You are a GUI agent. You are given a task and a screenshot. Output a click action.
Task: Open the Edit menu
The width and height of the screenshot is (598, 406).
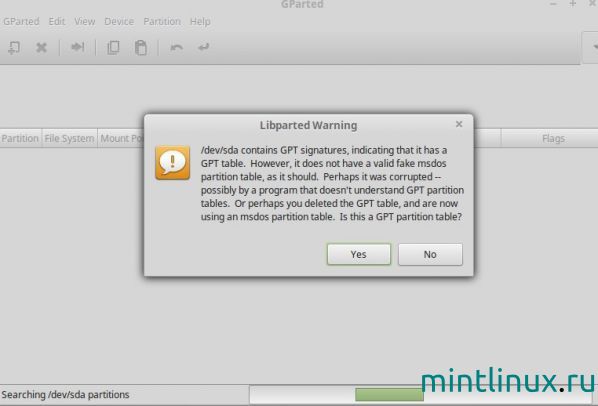[57, 21]
